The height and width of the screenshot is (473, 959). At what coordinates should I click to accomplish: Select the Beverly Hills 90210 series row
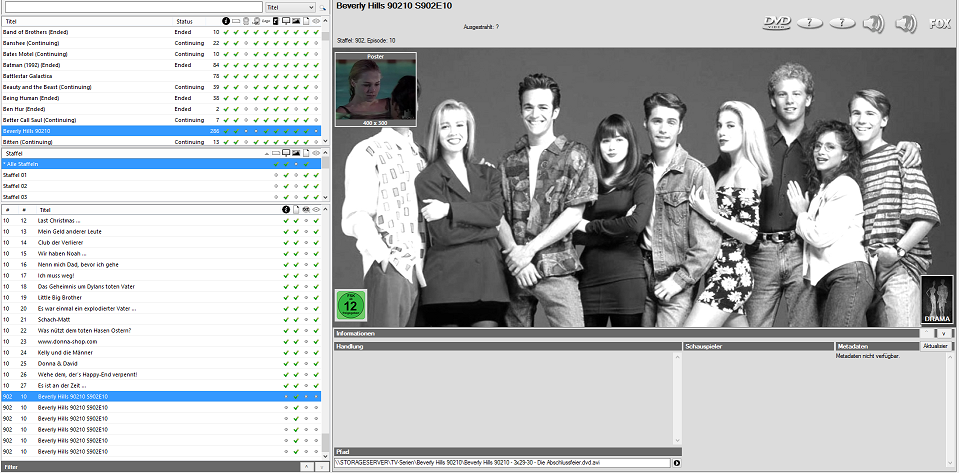click(161, 131)
